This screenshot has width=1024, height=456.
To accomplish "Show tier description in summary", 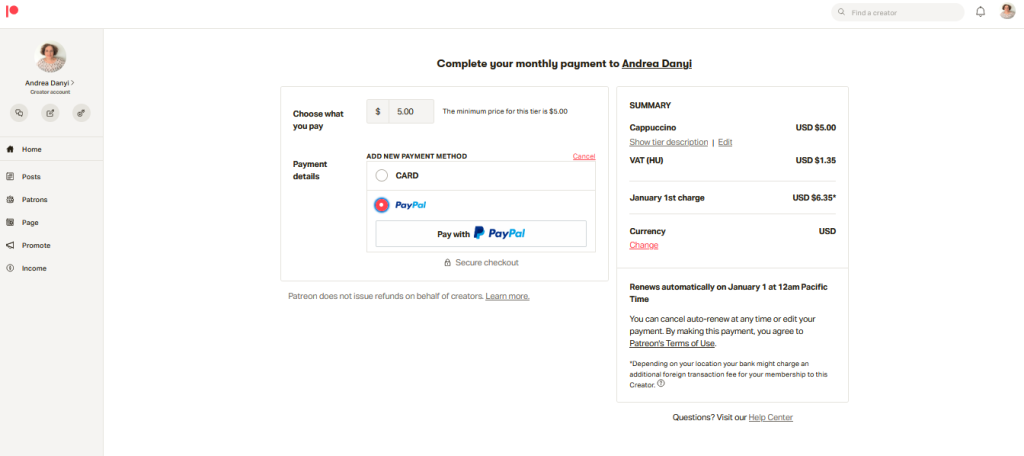I will (668, 142).
